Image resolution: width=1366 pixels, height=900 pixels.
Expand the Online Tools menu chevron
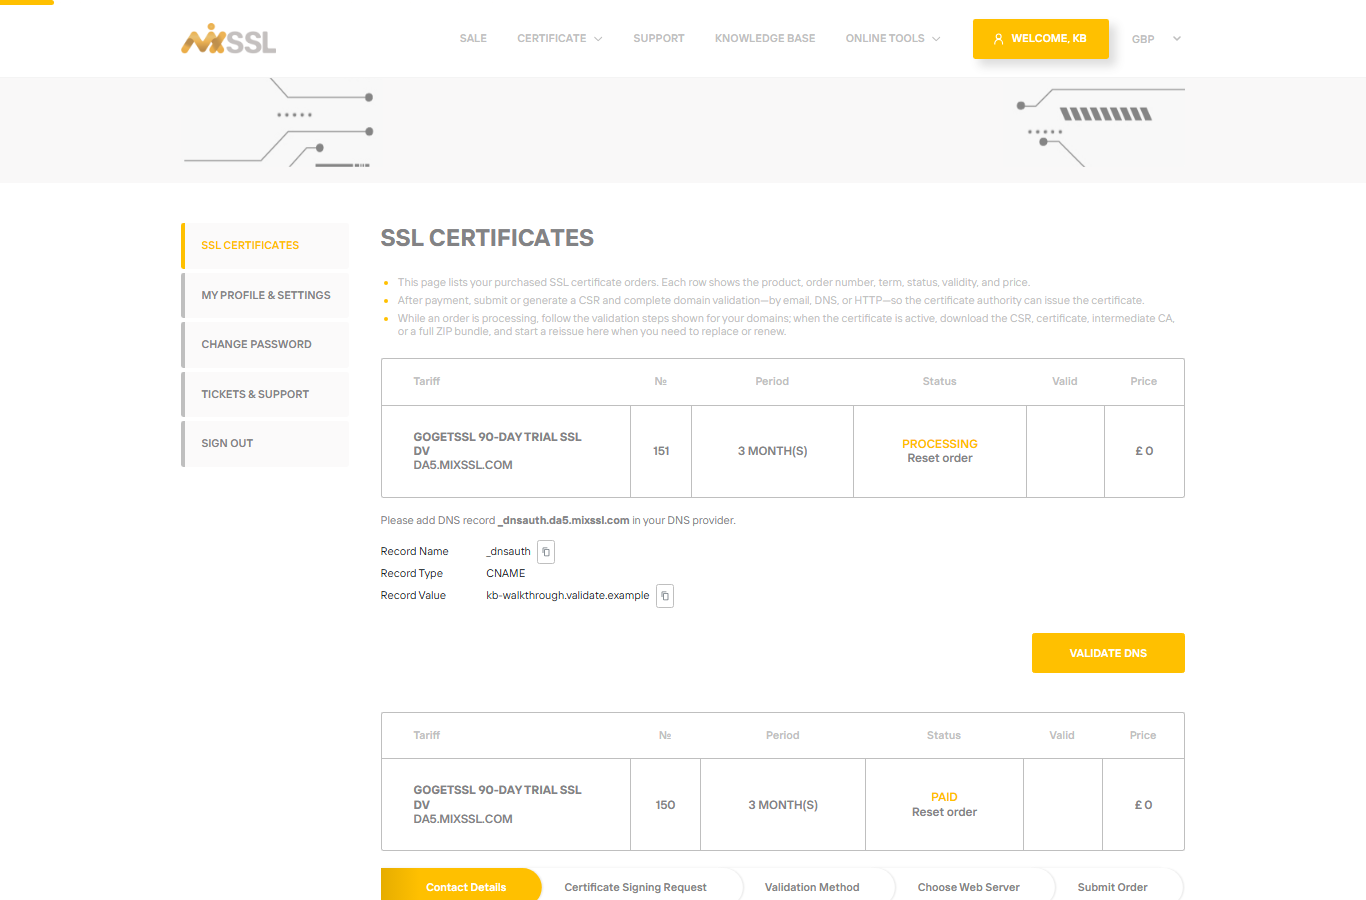point(936,39)
